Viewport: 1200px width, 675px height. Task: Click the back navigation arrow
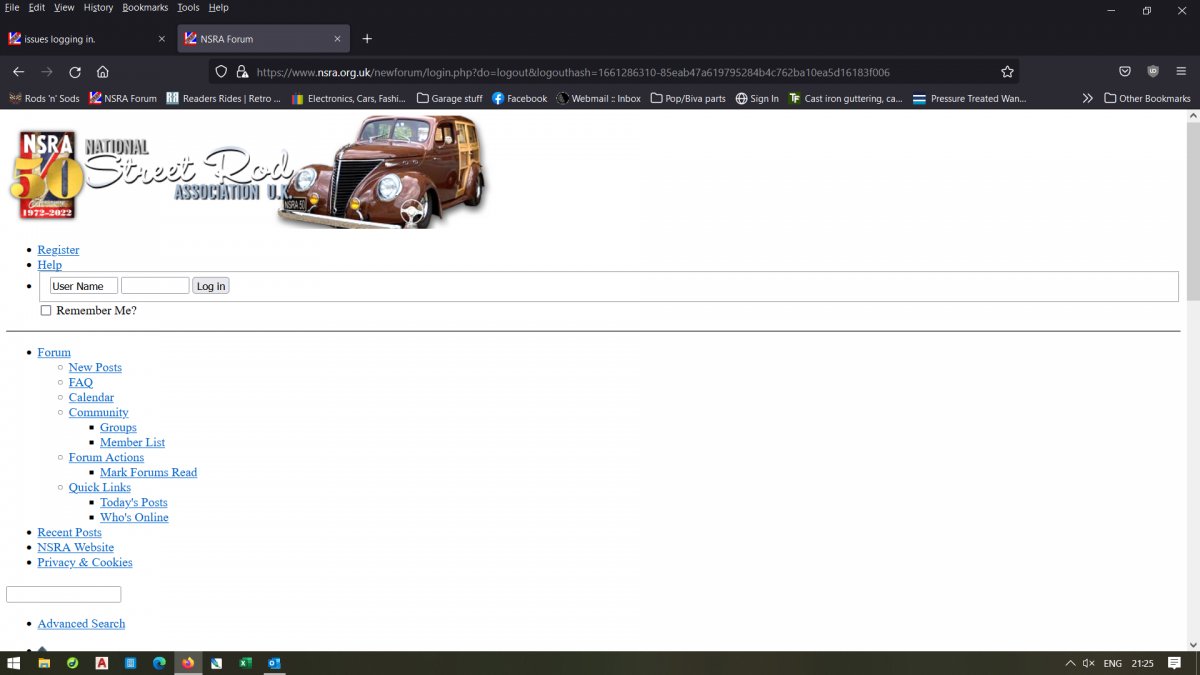pos(18,72)
